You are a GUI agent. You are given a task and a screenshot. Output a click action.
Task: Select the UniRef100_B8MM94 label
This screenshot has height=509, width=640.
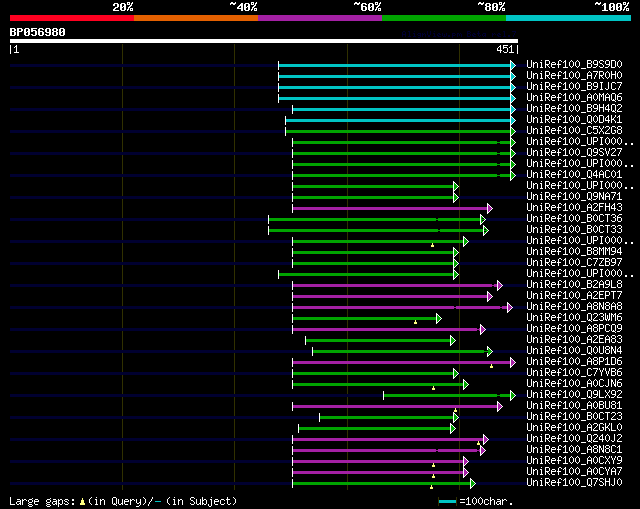click(574, 251)
